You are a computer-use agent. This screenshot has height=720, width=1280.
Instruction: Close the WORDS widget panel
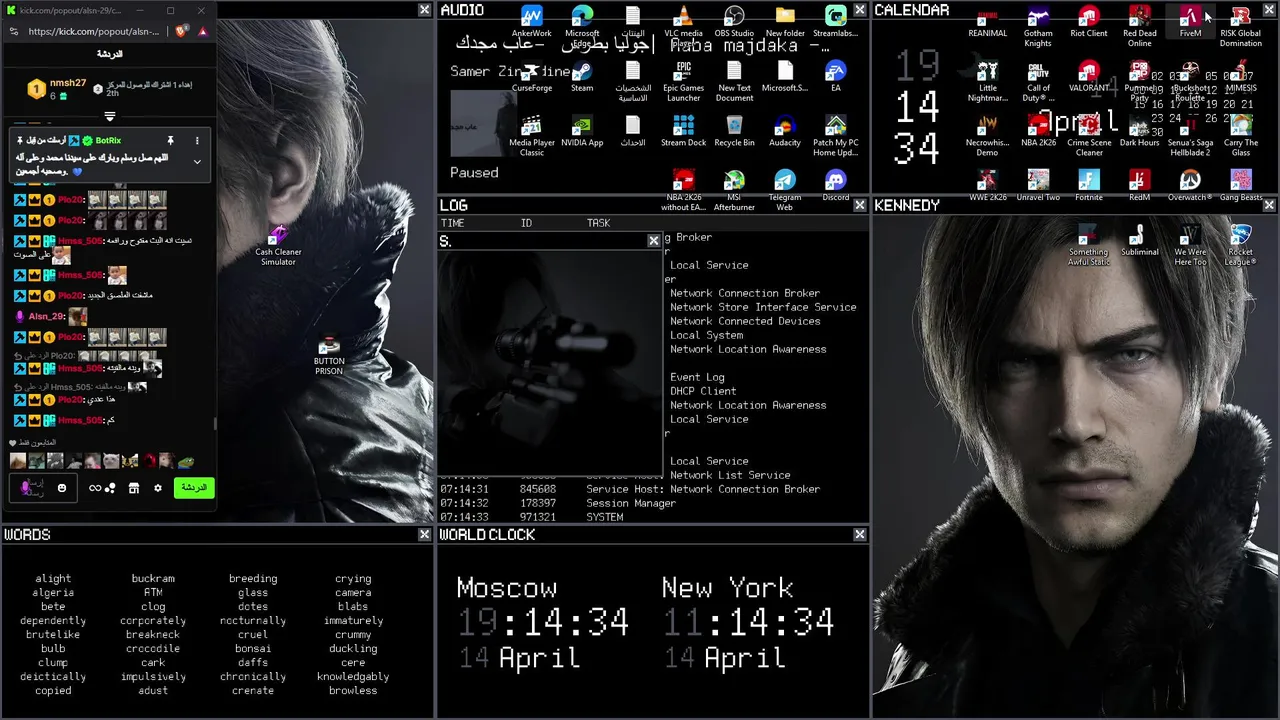(424, 535)
